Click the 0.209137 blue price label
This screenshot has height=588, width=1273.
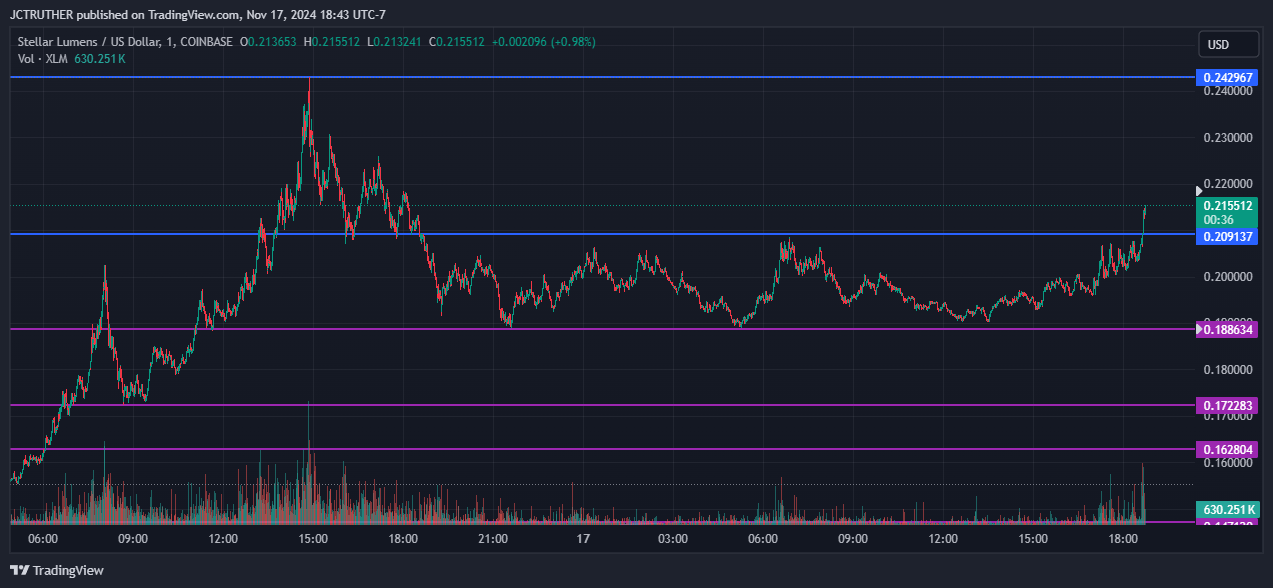(1228, 237)
